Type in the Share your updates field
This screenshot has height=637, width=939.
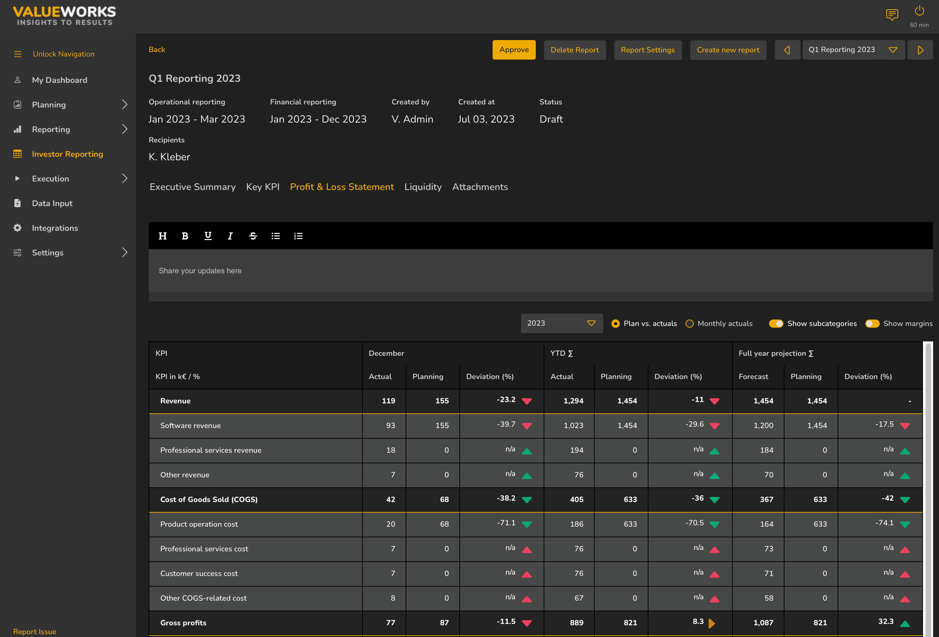coord(540,271)
